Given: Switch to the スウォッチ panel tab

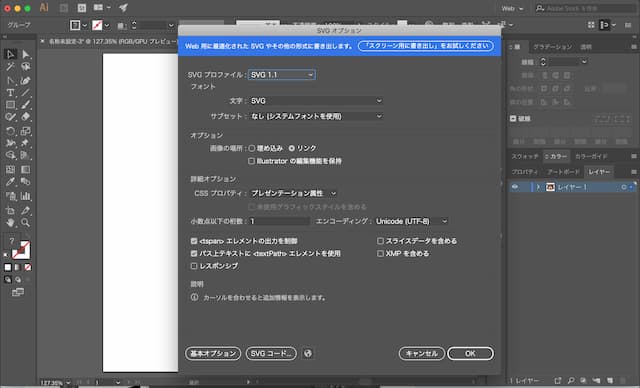Looking at the screenshot, I should pos(525,156).
